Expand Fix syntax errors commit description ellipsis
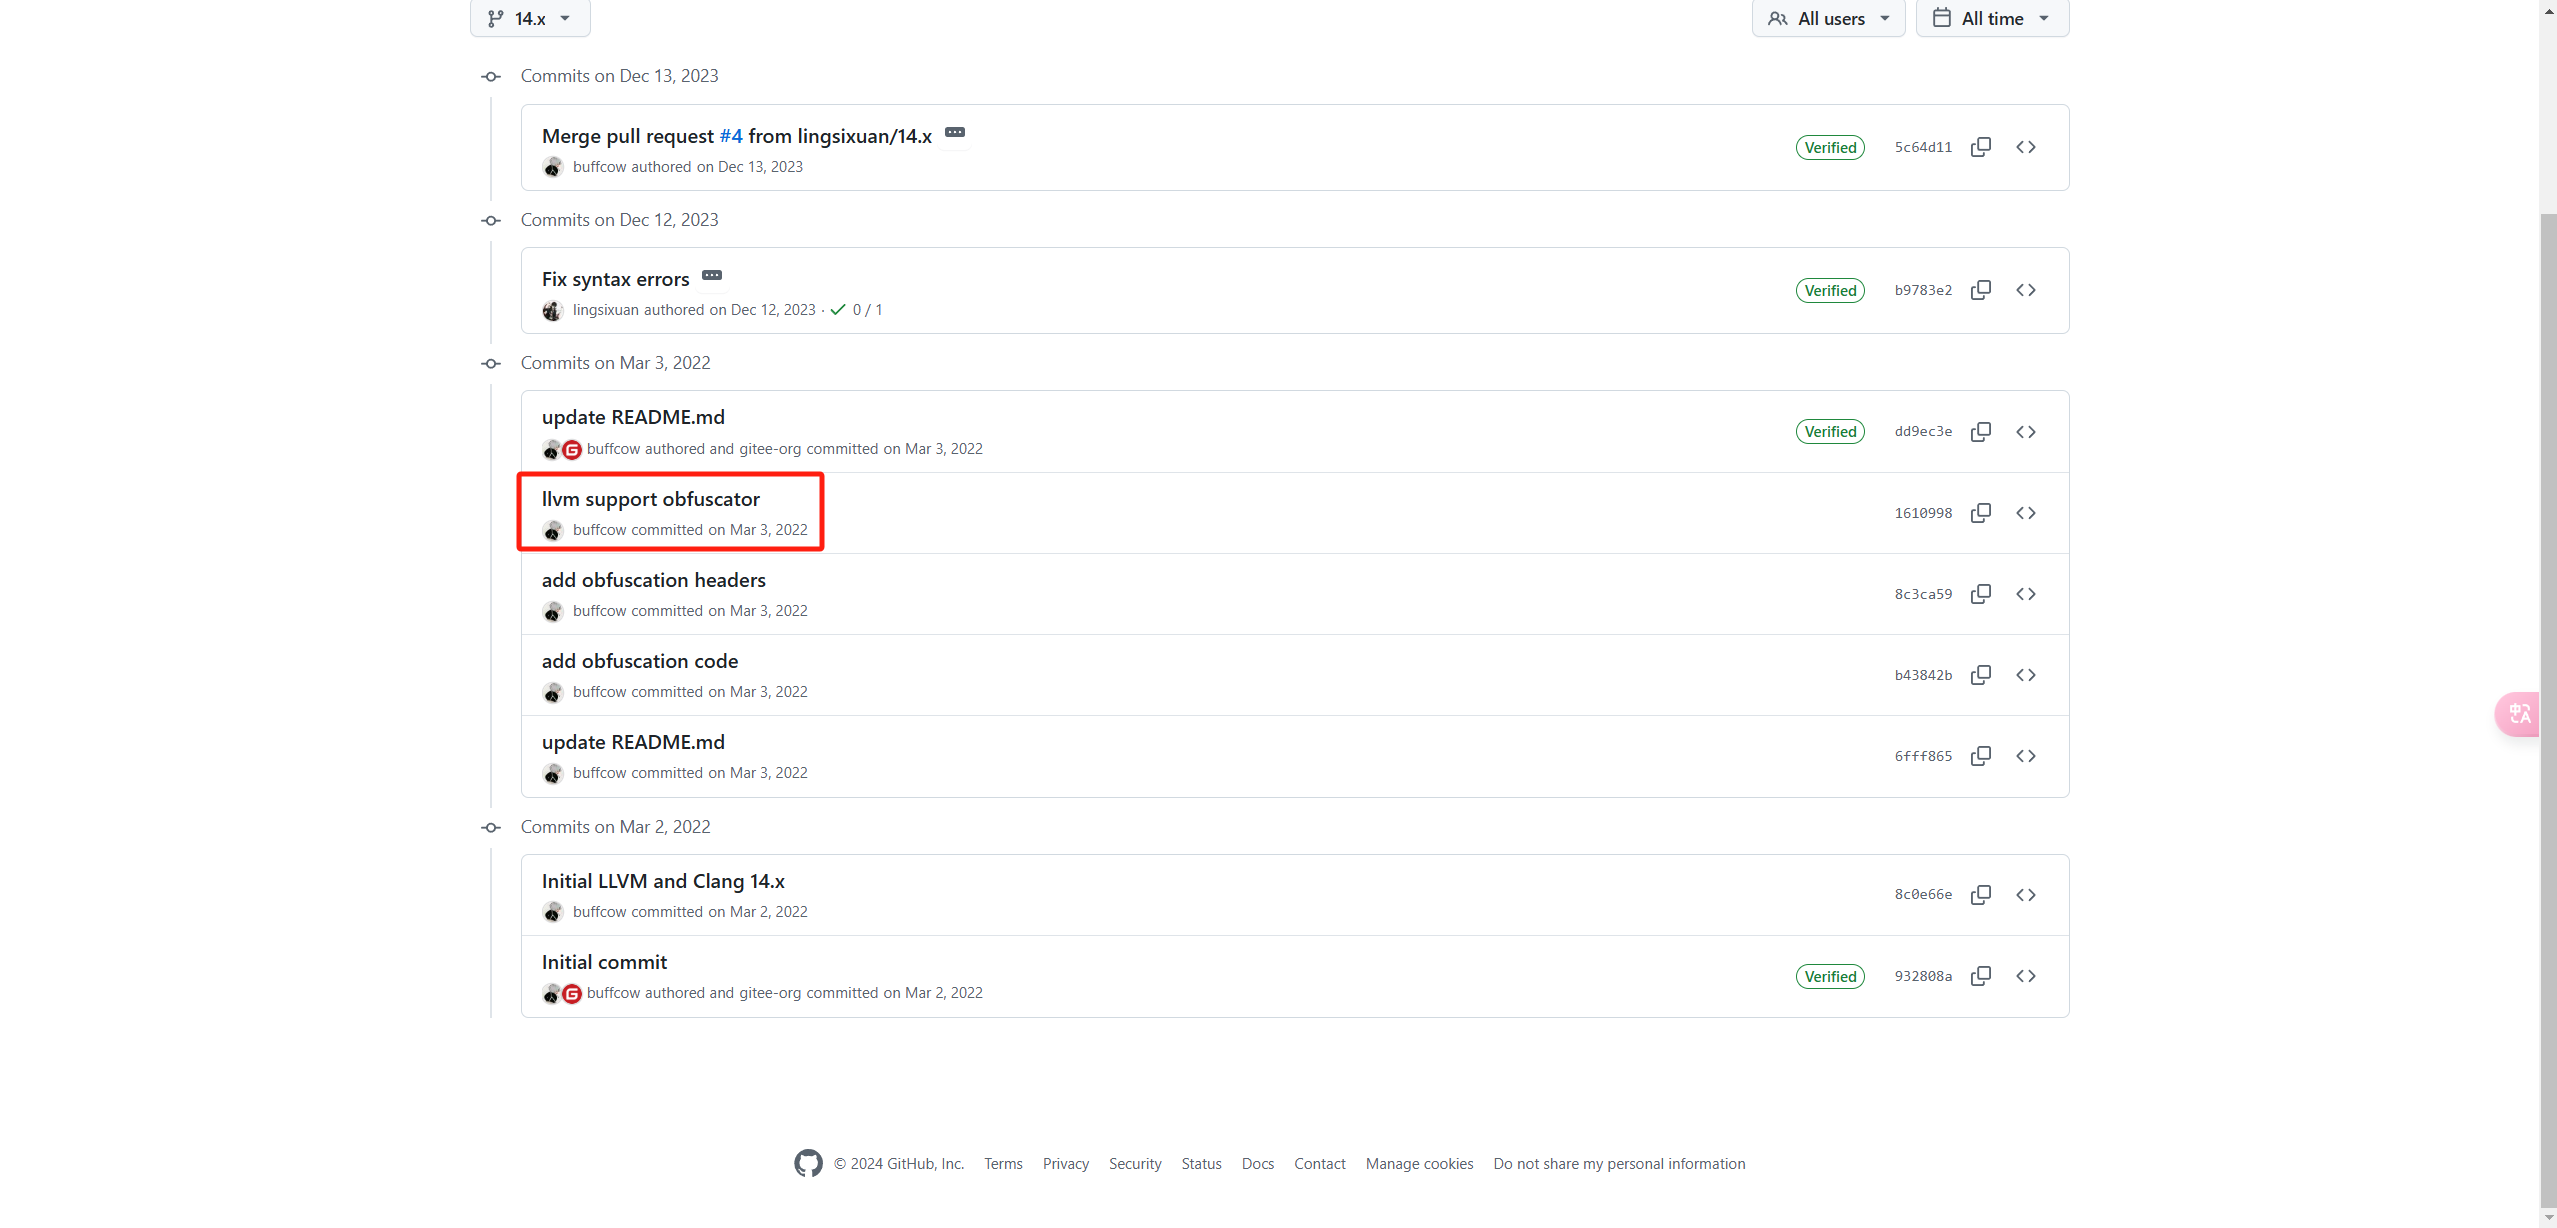 712,276
